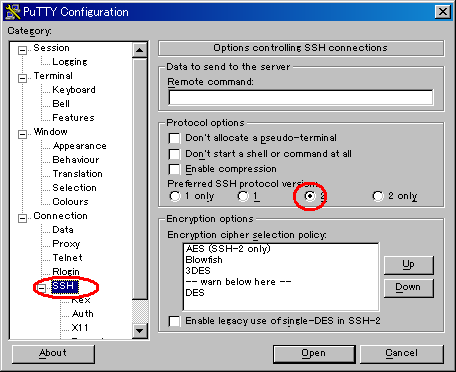Enable Don't allocate a pseudo-terminal

[174, 138]
